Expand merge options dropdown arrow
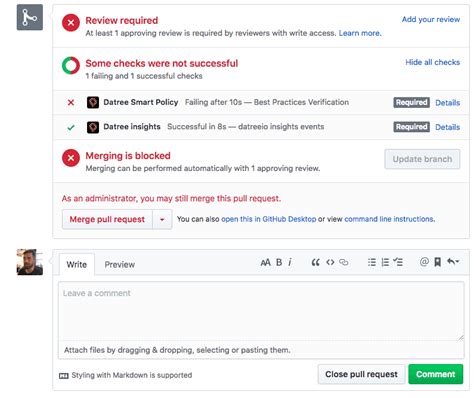The height and width of the screenshot is (398, 474). pyautogui.click(x=162, y=219)
